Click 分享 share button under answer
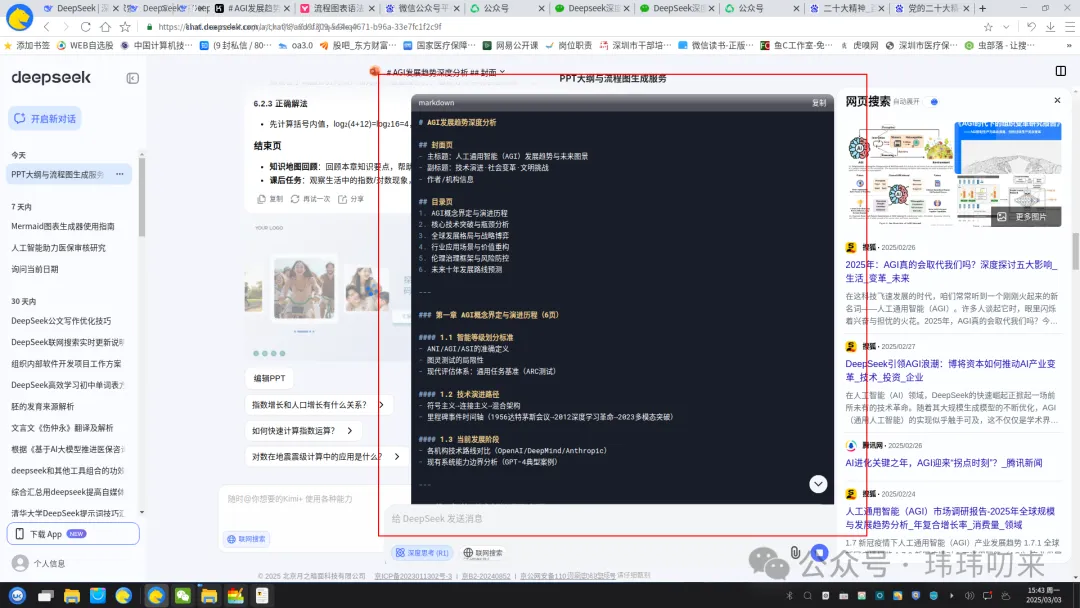 point(351,199)
